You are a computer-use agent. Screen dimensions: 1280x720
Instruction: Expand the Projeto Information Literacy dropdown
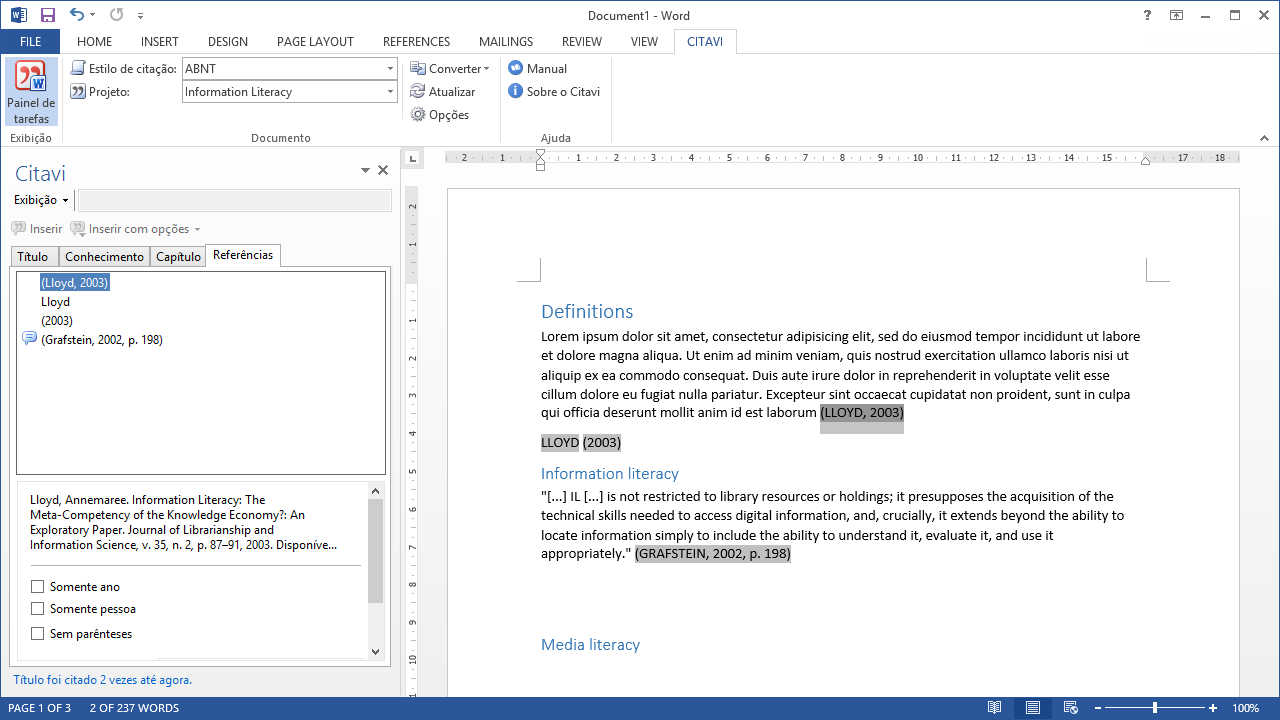(390, 92)
